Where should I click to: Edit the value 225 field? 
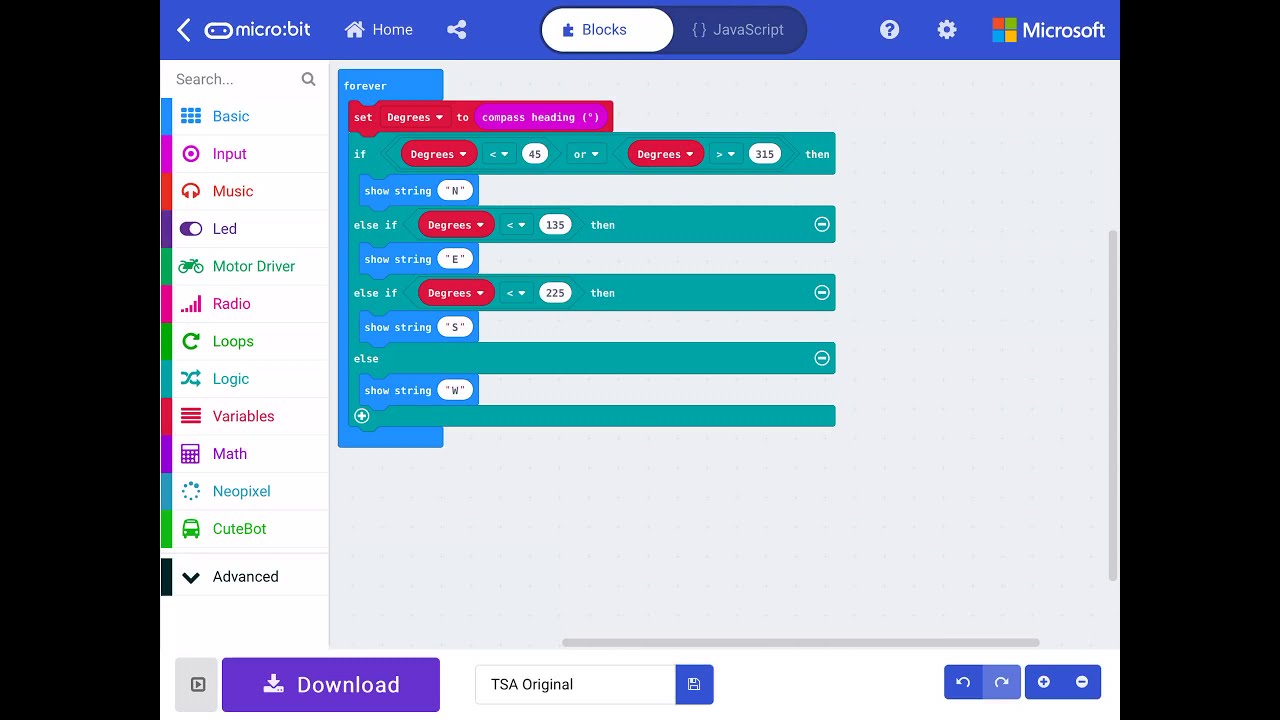pos(555,293)
